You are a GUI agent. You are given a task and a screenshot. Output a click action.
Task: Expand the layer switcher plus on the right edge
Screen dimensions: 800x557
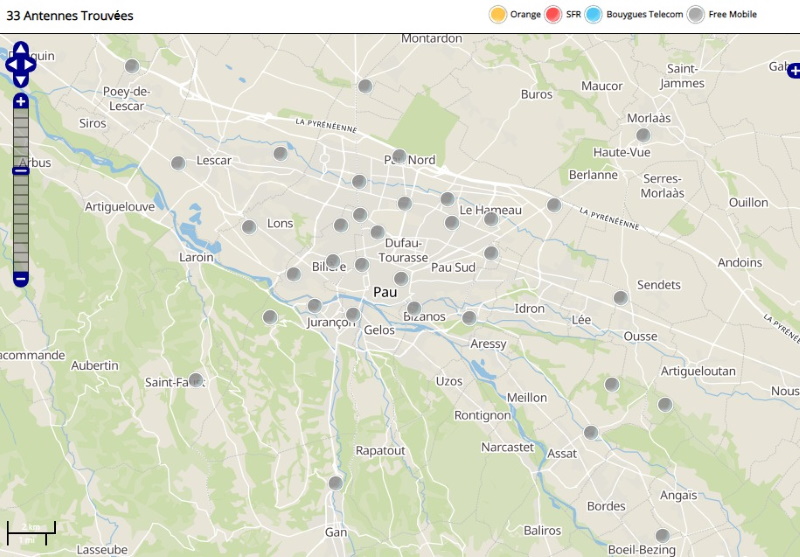coord(794,70)
